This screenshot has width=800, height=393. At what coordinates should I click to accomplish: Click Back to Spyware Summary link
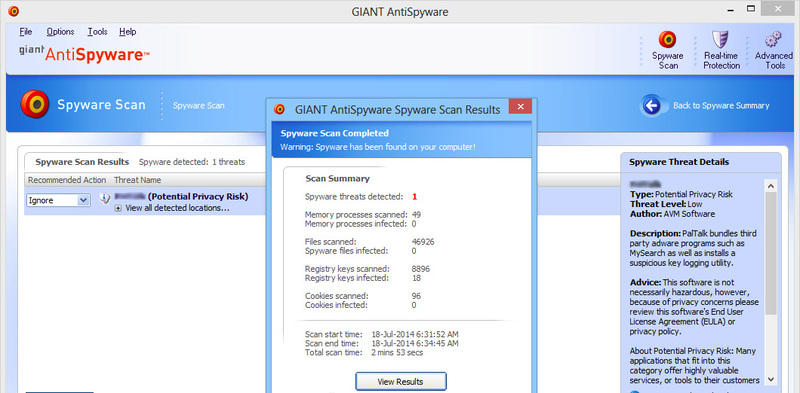tap(721, 106)
